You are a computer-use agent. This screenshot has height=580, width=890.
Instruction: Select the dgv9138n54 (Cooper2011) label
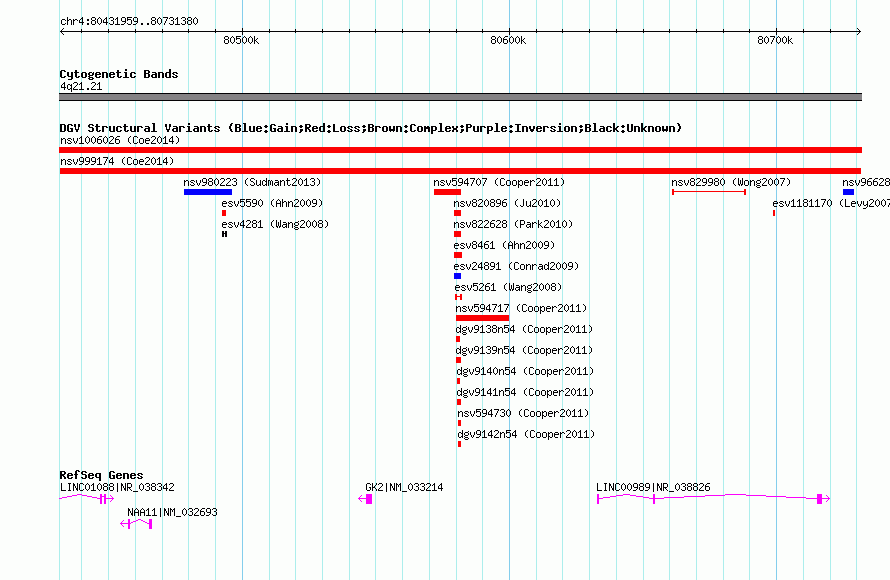pyautogui.click(x=524, y=329)
